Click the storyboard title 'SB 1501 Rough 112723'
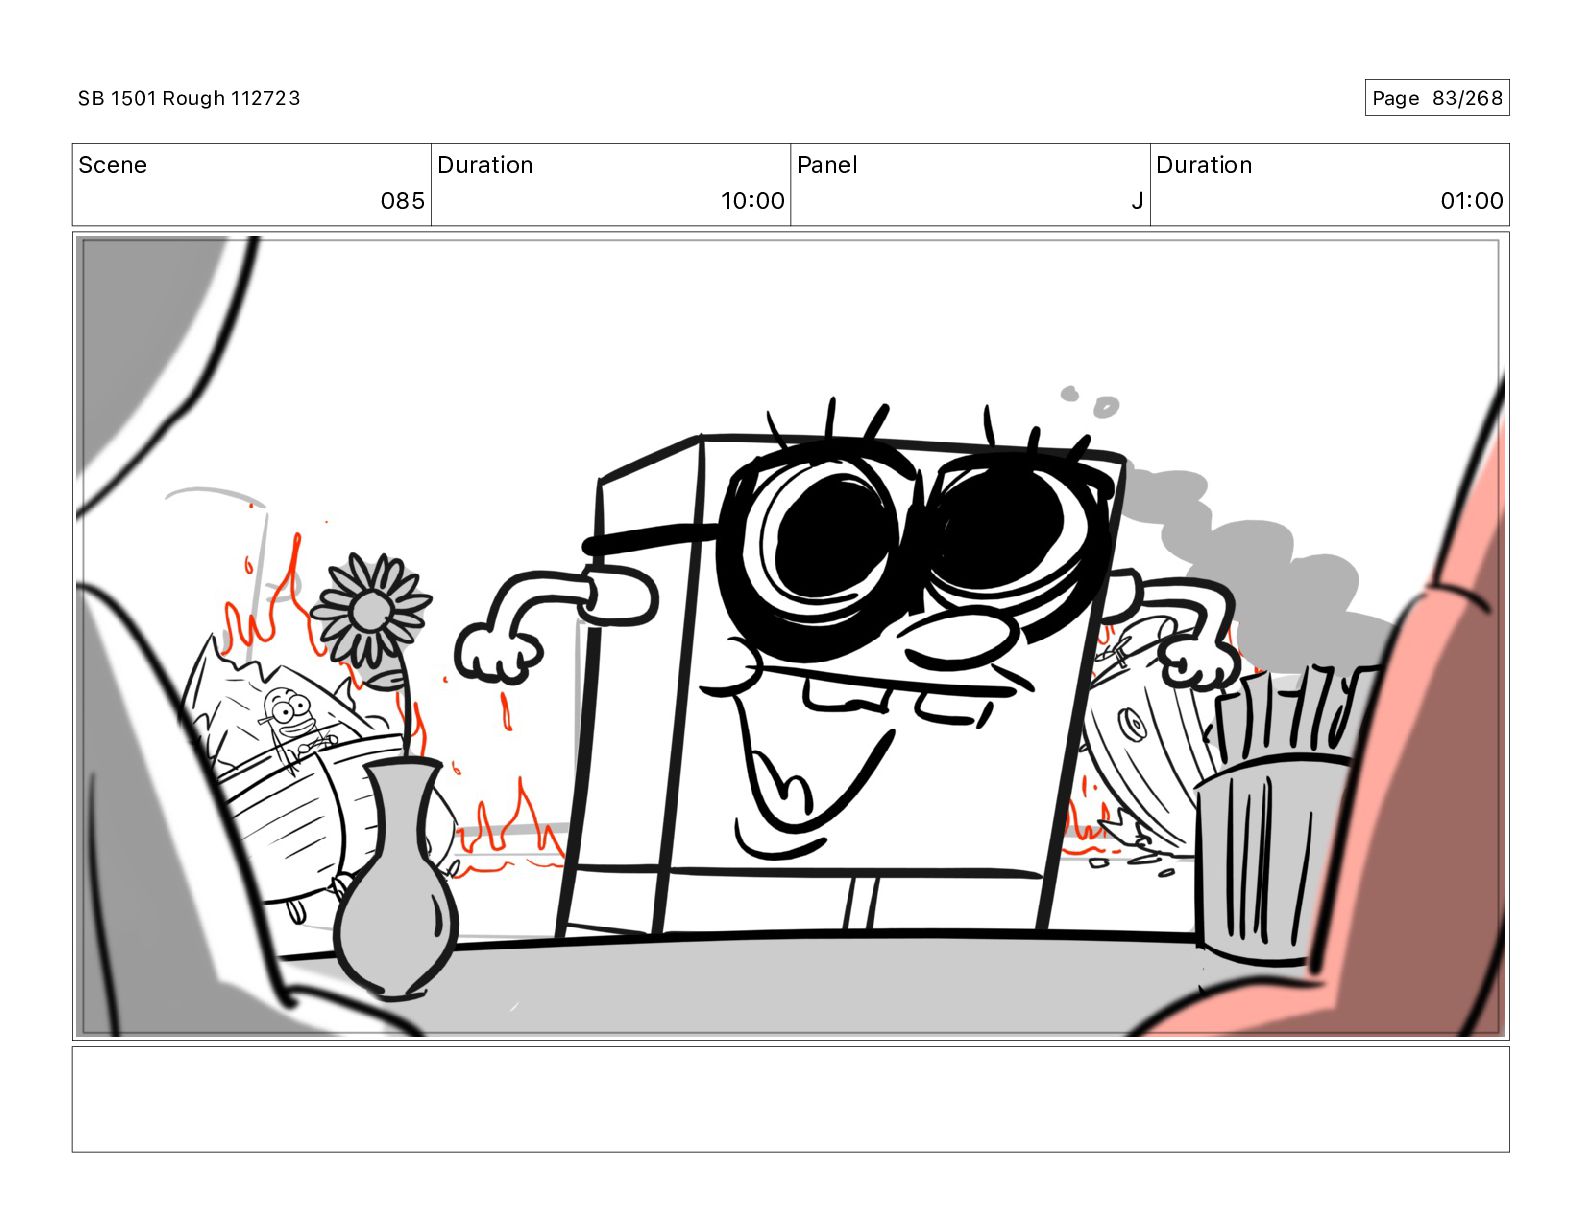The width and height of the screenshot is (1584, 1224). click(x=189, y=98)
